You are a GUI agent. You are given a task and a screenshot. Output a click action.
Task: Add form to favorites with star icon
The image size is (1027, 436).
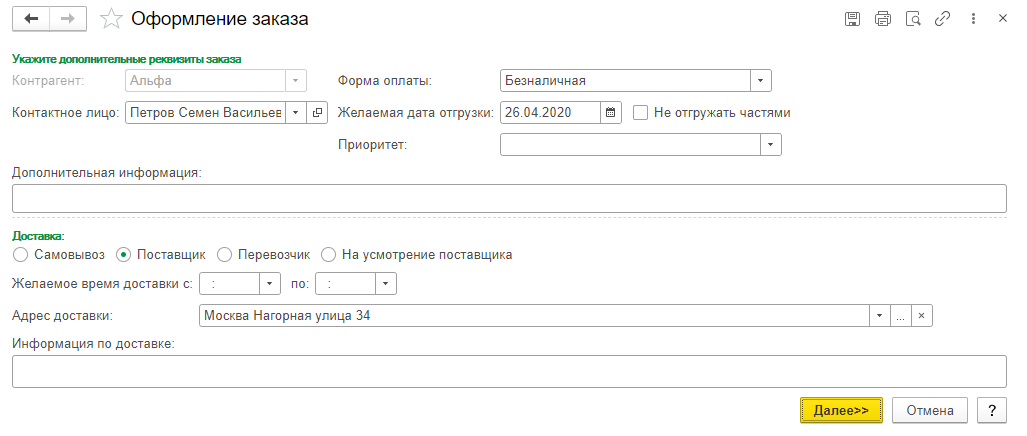pos(113,19)
